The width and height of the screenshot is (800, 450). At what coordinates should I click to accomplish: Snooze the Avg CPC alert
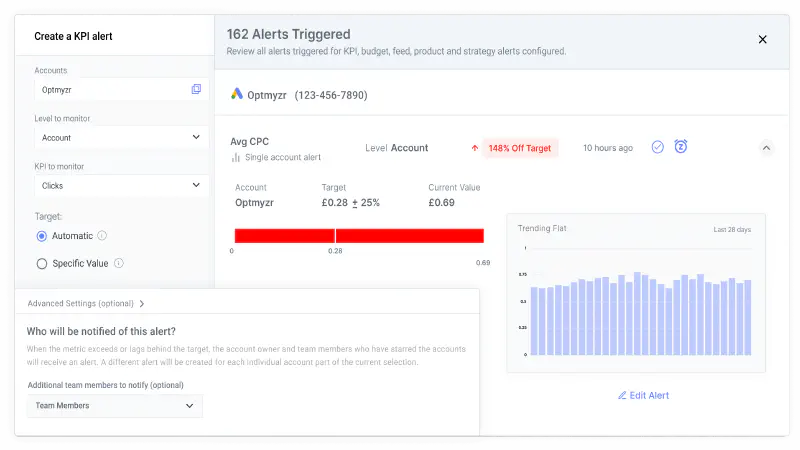click(681, 147)
